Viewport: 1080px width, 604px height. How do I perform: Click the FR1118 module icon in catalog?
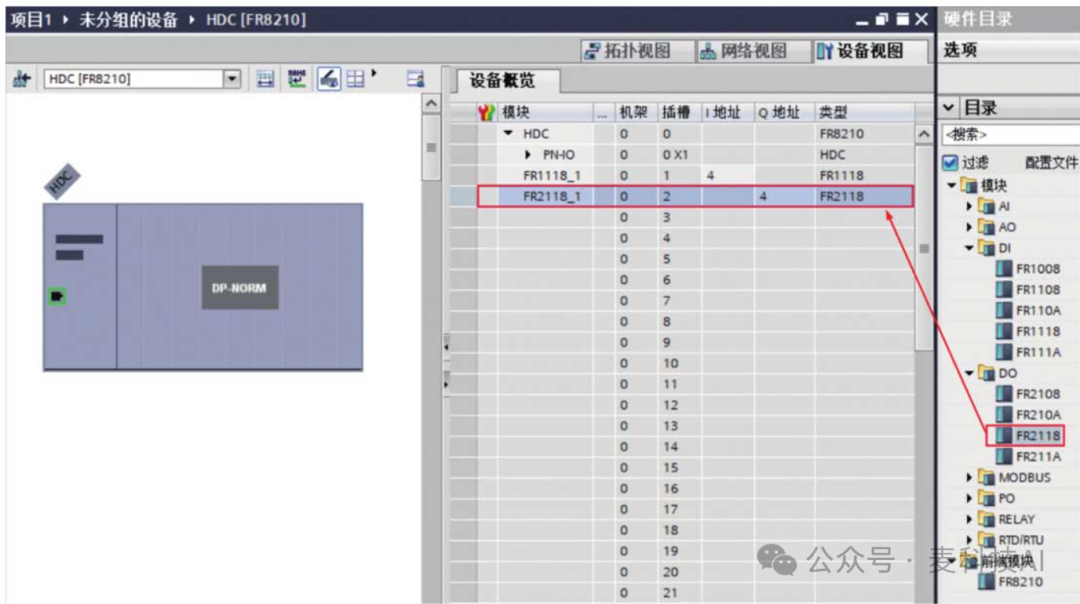click(1004, 331)
